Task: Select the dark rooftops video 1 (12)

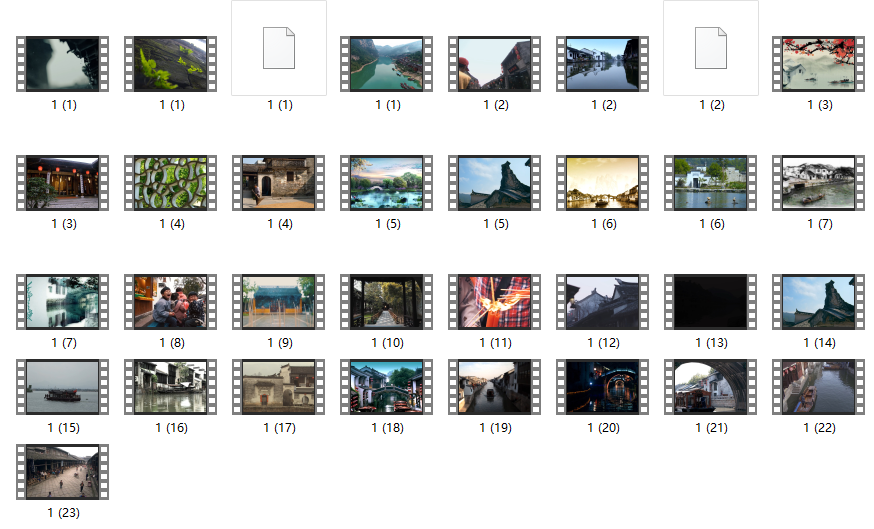Action: pyautogui.click(x=603, y=302)
